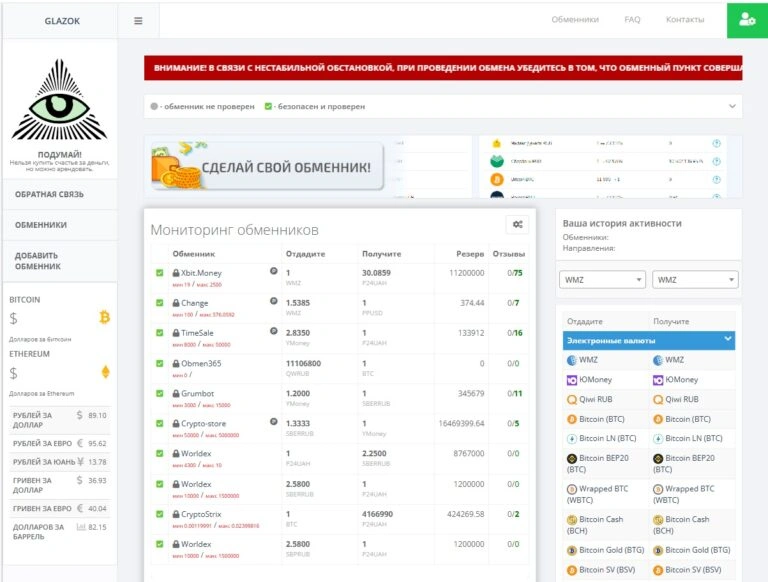Select ДОБАВИТЬ ОБМЕННИК in the sidebar
Viewport: 768px width, 582px height.
point(60,261)
